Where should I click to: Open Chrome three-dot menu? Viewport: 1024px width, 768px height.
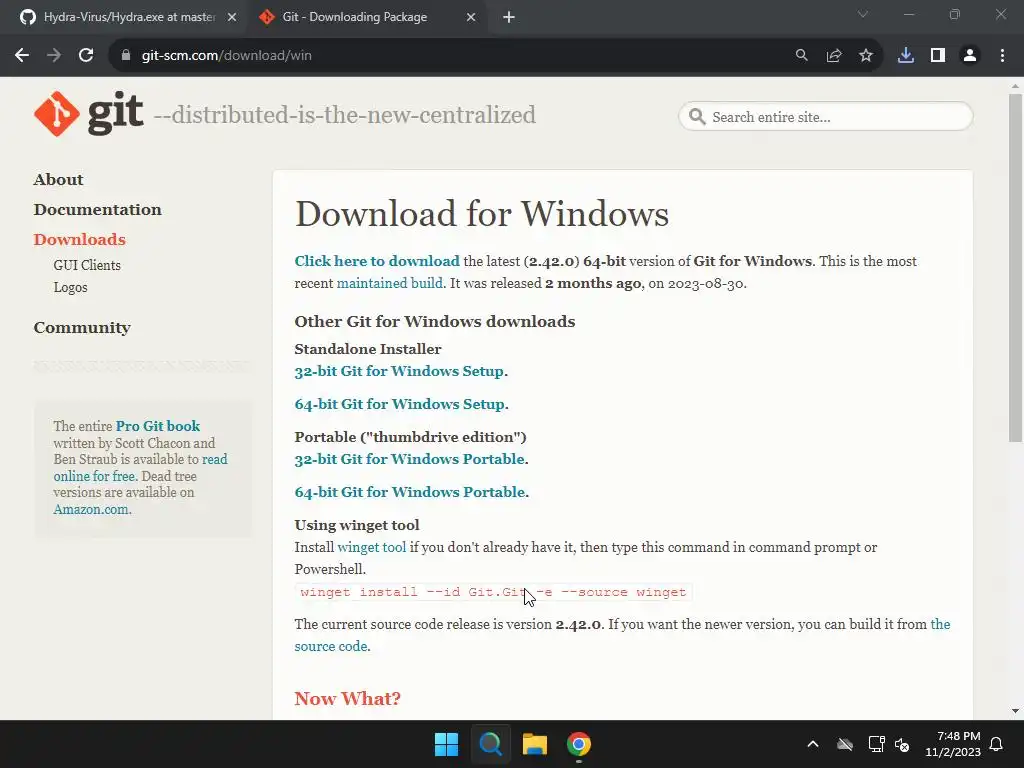[x=1002, y=56]
